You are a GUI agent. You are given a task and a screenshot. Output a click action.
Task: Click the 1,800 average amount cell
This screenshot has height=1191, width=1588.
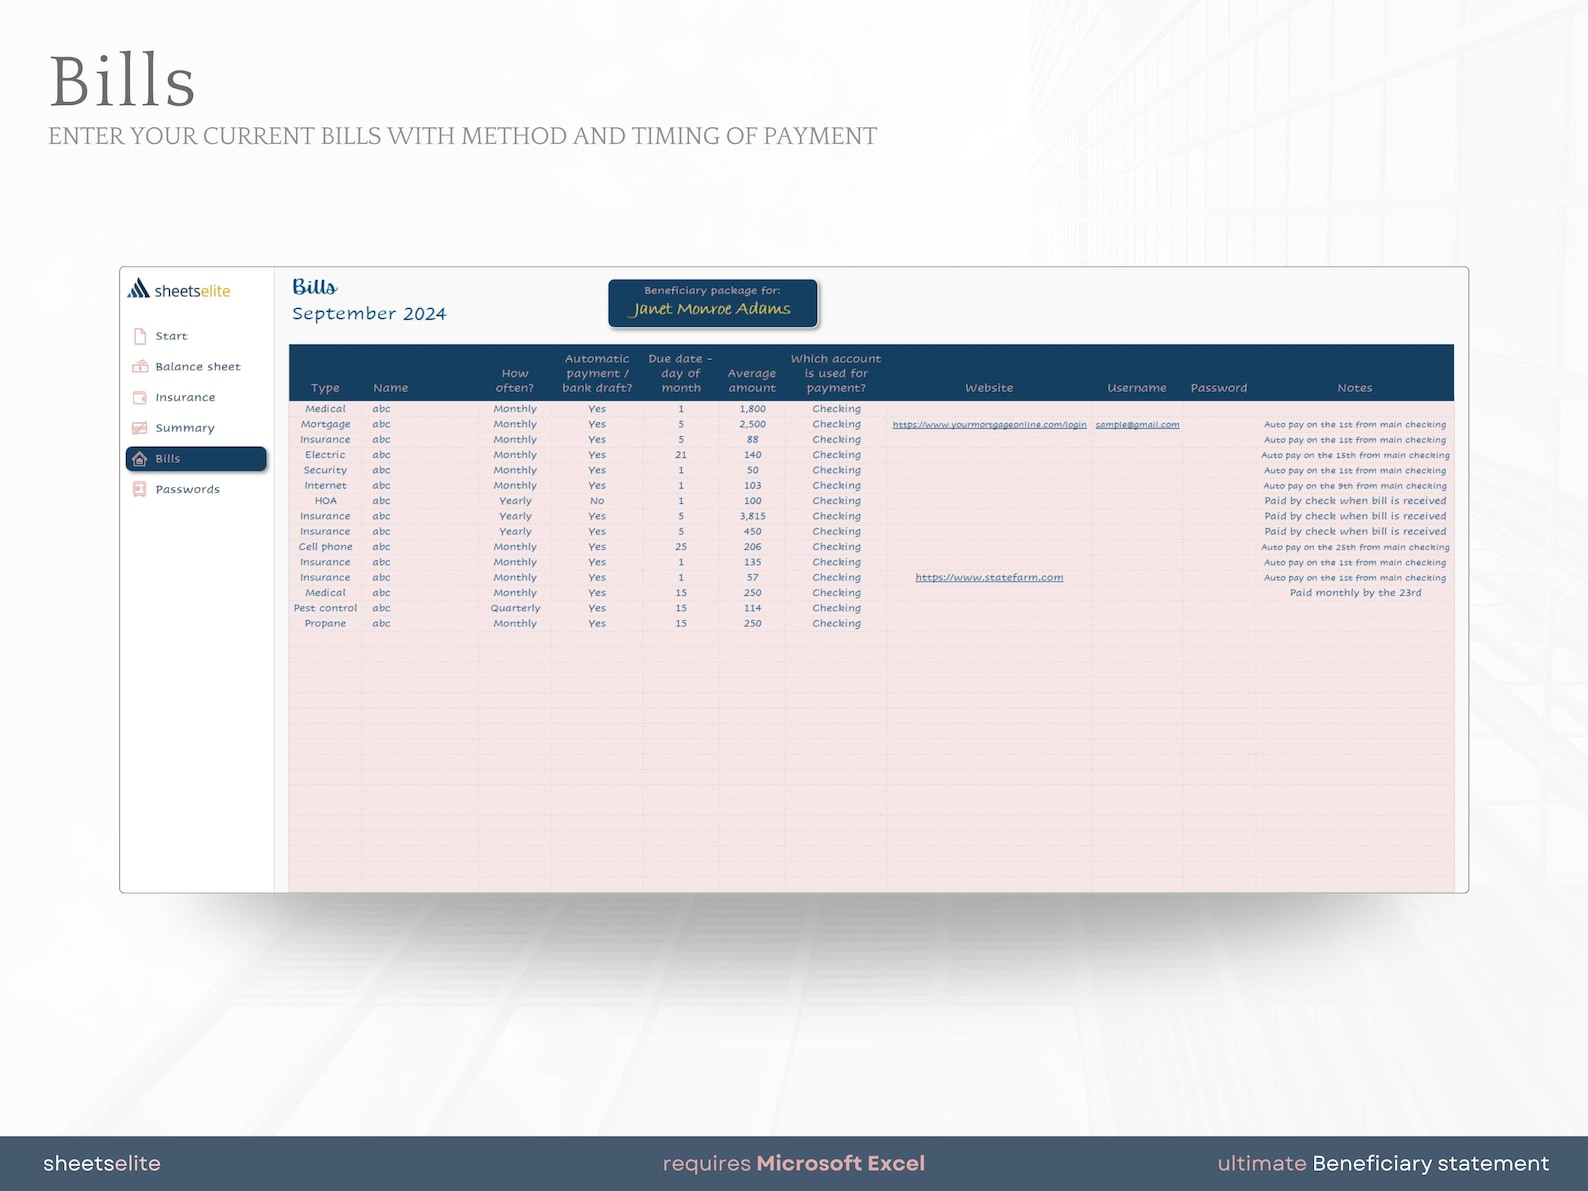pos(752,409)
